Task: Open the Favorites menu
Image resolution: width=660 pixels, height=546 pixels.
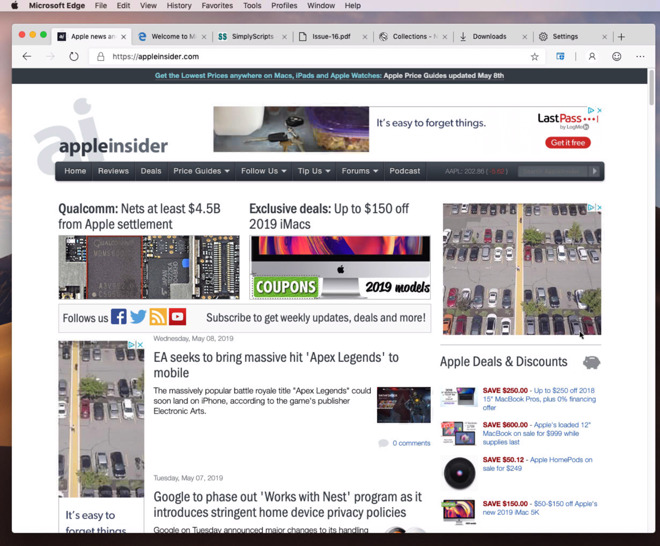Action: click(x=217, y=5)
